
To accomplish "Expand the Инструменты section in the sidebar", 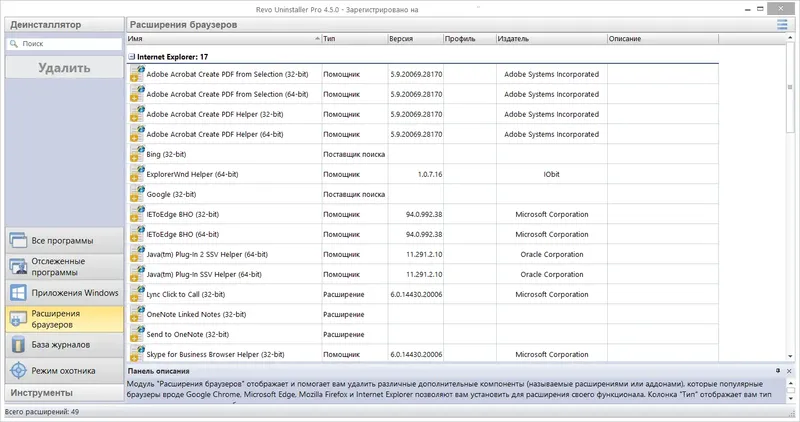I will (x=64, y=393).
